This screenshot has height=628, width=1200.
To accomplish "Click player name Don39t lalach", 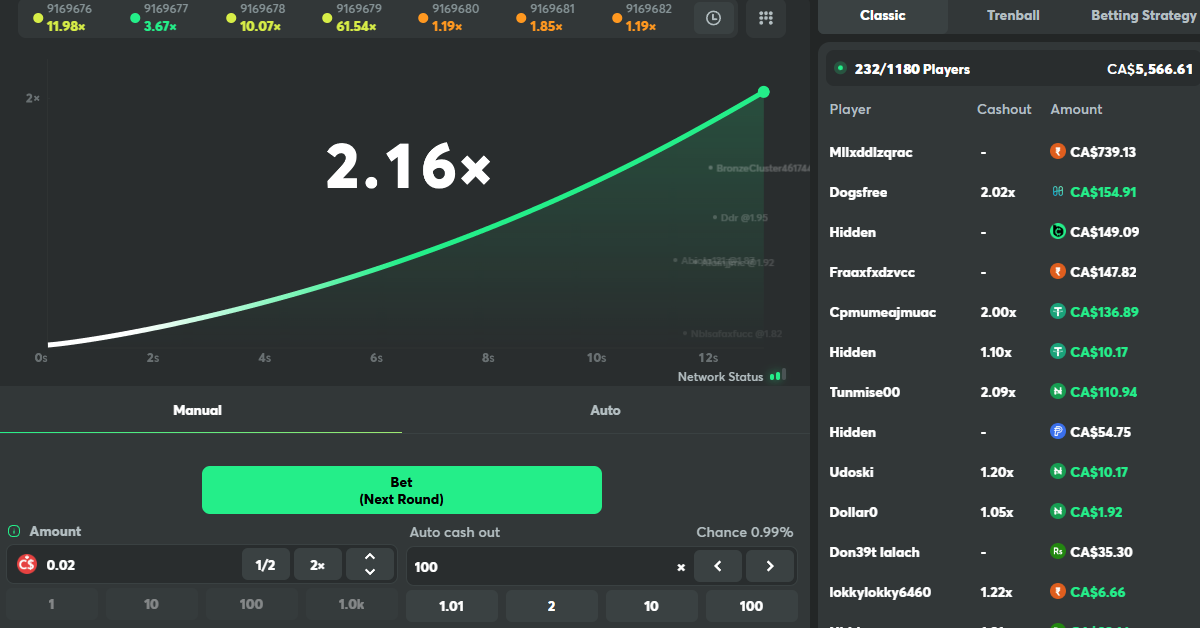I will pyautogui.click(x=875, y=552).
